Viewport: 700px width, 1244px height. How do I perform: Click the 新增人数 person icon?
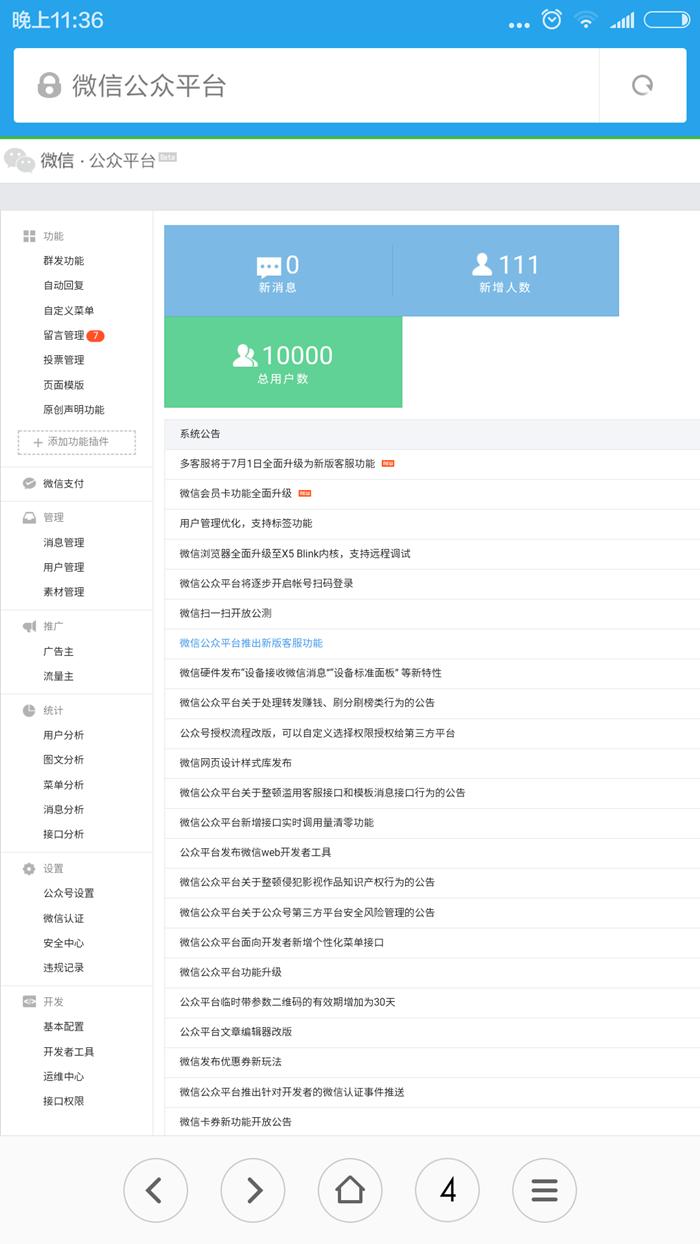tap(482, 264)
